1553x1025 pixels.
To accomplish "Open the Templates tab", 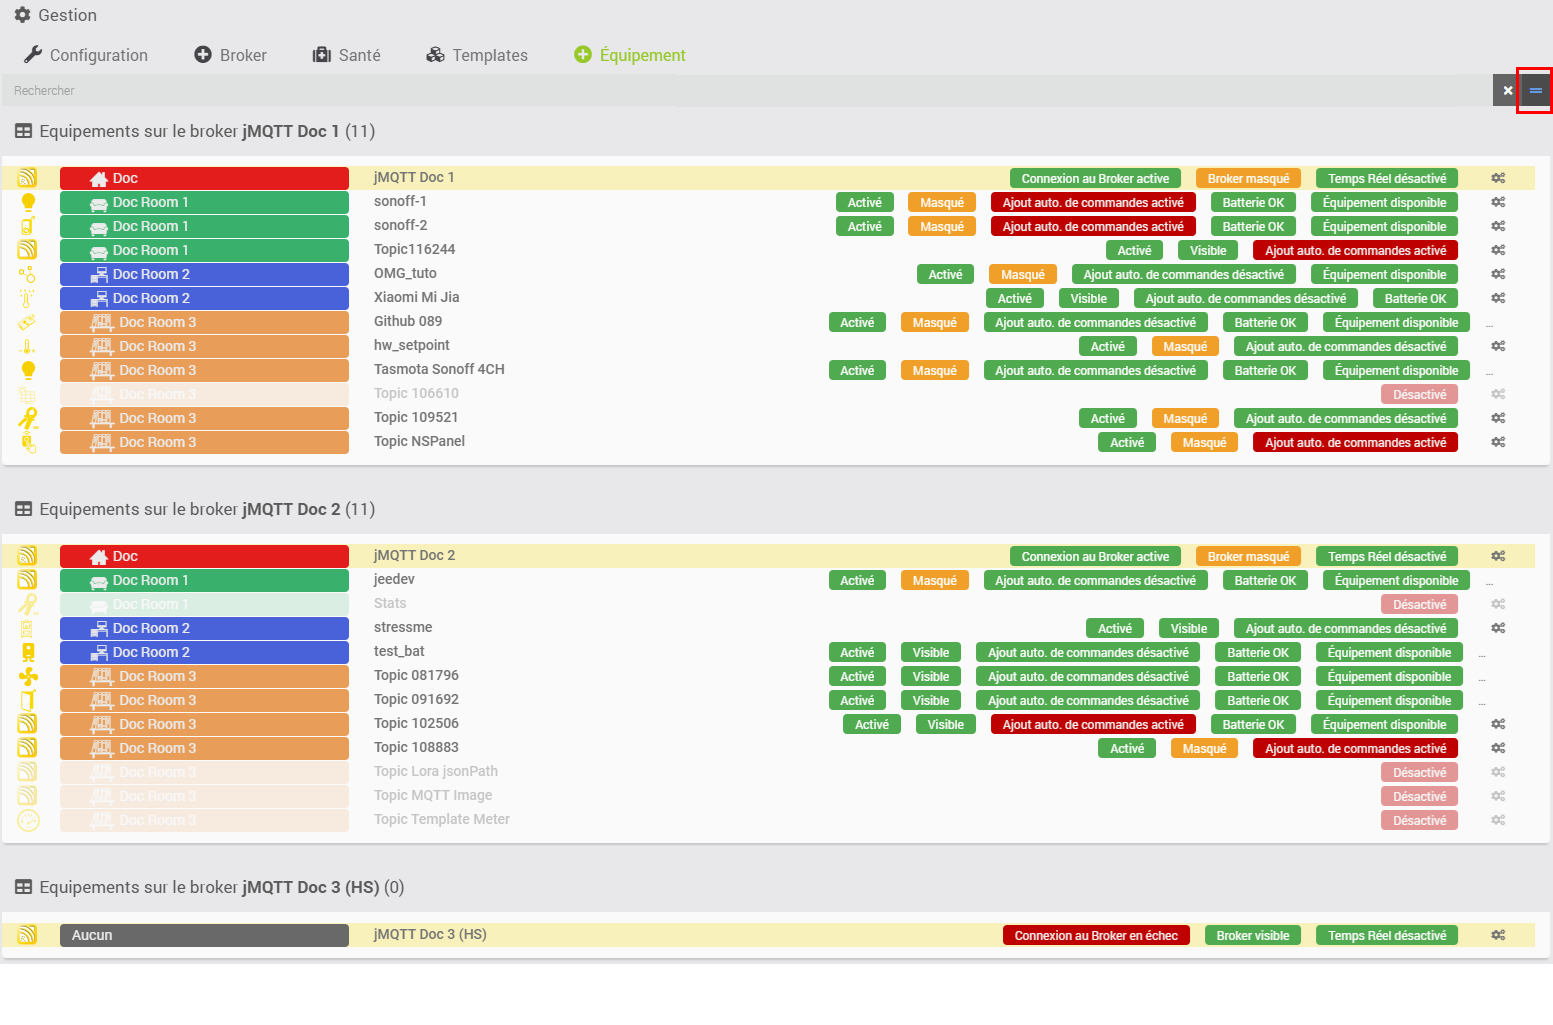I will [477, 55].
